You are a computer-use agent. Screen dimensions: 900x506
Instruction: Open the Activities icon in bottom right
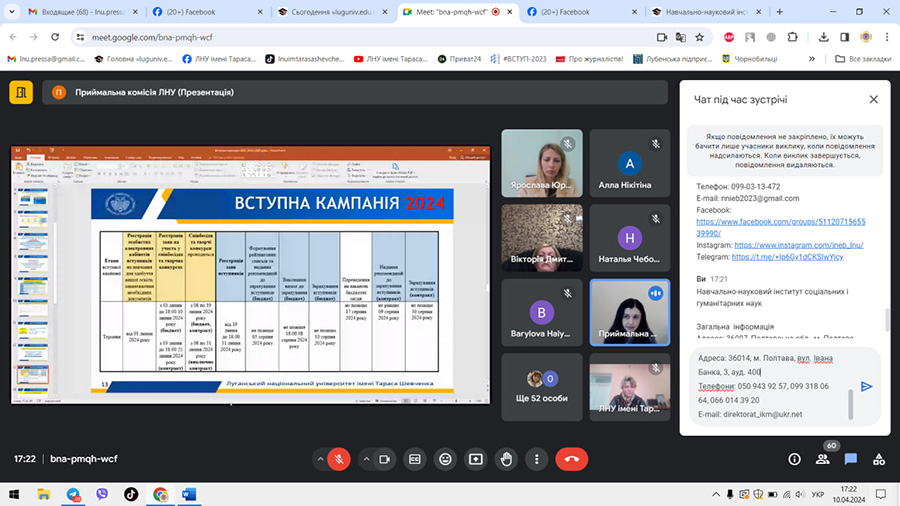[x=879, y=459]
